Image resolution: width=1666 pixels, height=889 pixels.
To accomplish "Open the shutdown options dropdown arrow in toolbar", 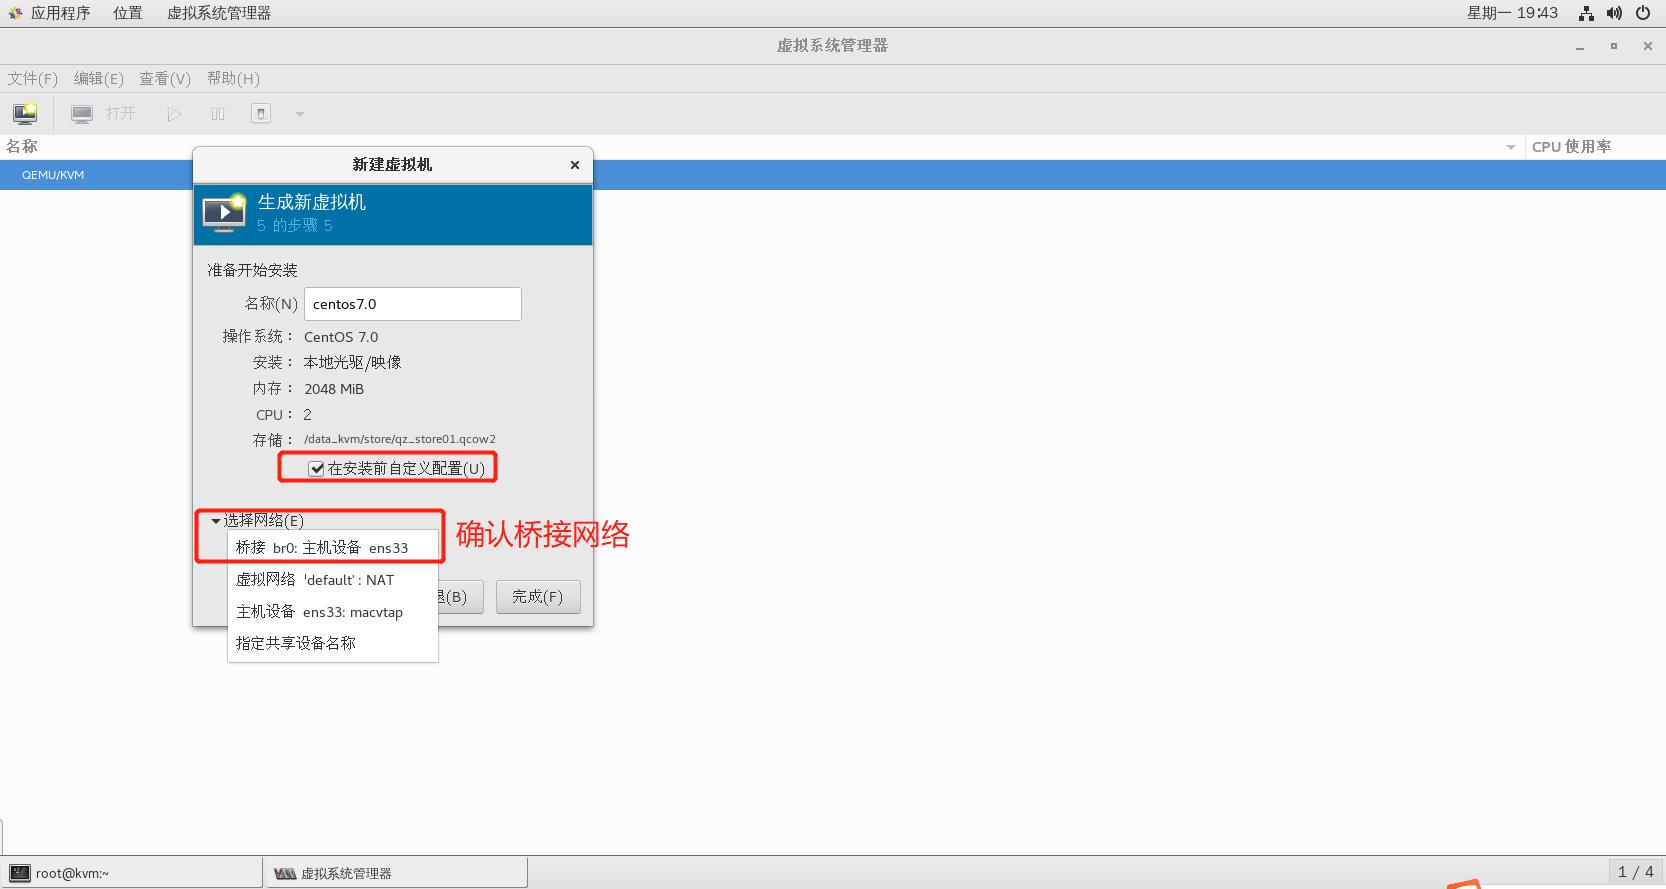I will 300,114.
